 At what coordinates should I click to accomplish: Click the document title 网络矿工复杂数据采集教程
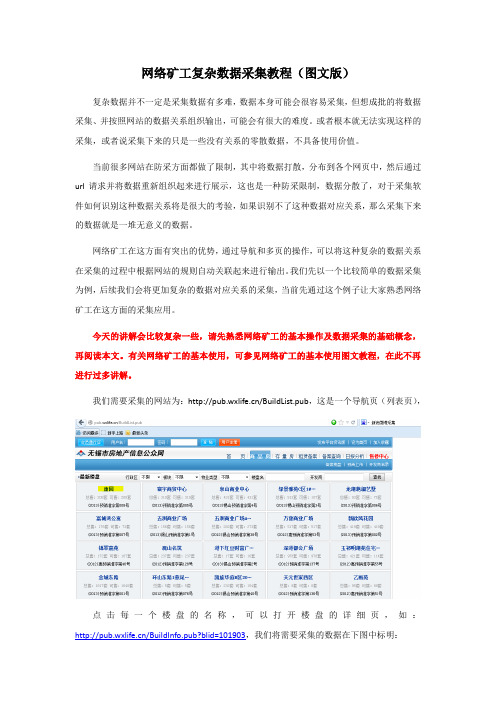click(x=216, y=73)
